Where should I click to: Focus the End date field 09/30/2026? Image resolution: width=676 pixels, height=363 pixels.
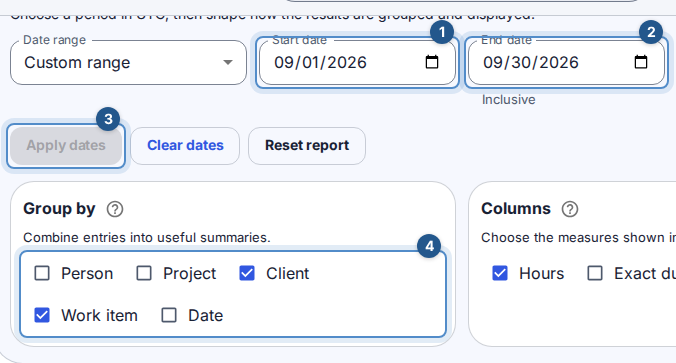click(x=566, y=63)
